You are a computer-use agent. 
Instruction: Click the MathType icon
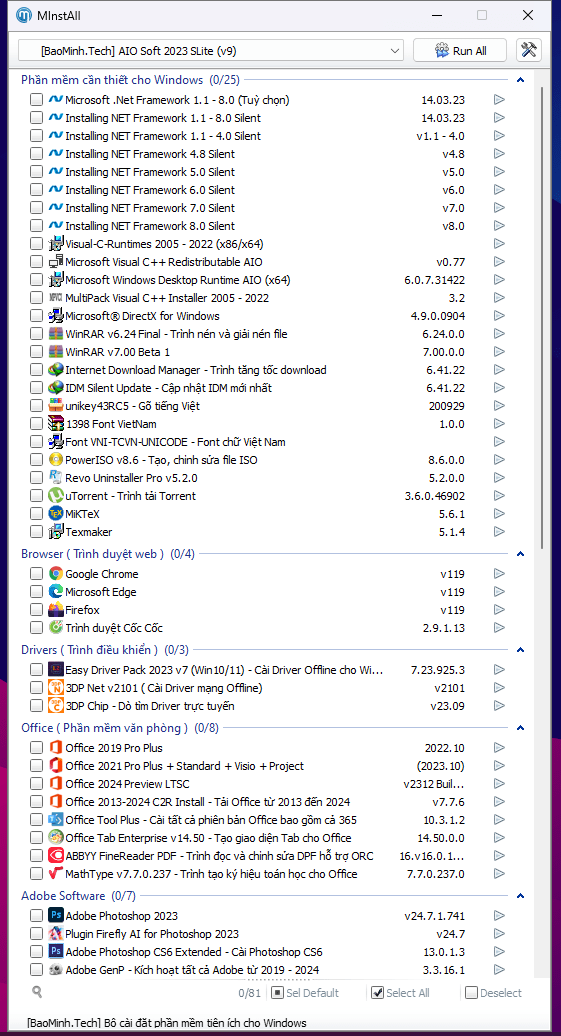coord(56,874)
